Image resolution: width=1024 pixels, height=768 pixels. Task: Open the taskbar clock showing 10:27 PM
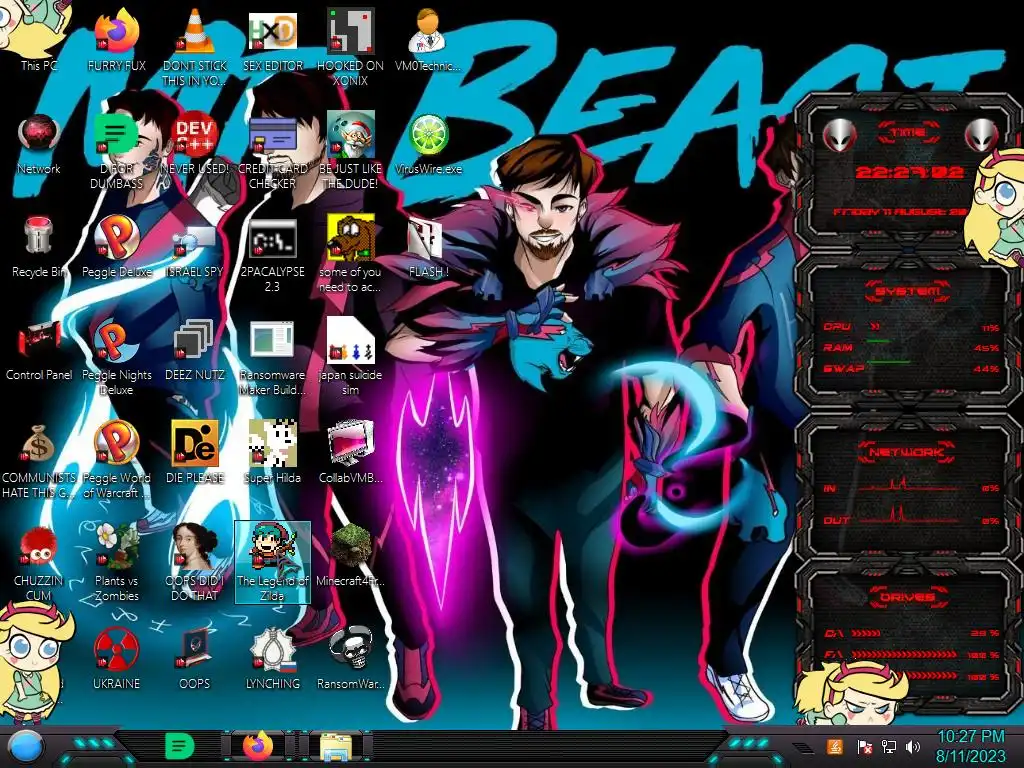(970, 746)
